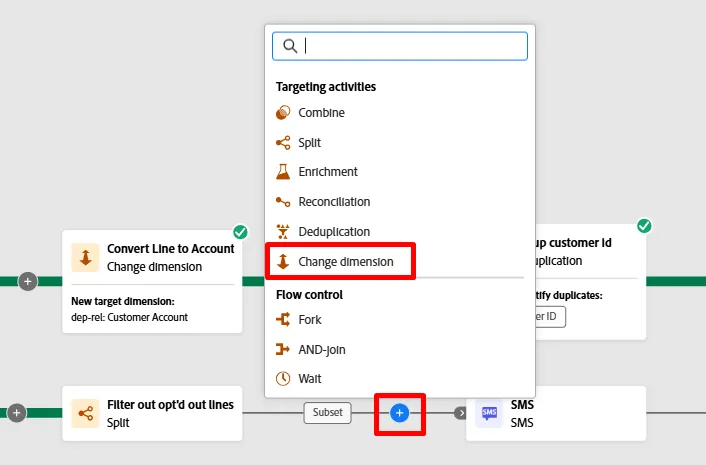This screenshot has height=465, width=706.
Task: Open the SMS delivery activity icon
Action: (489, 413)
